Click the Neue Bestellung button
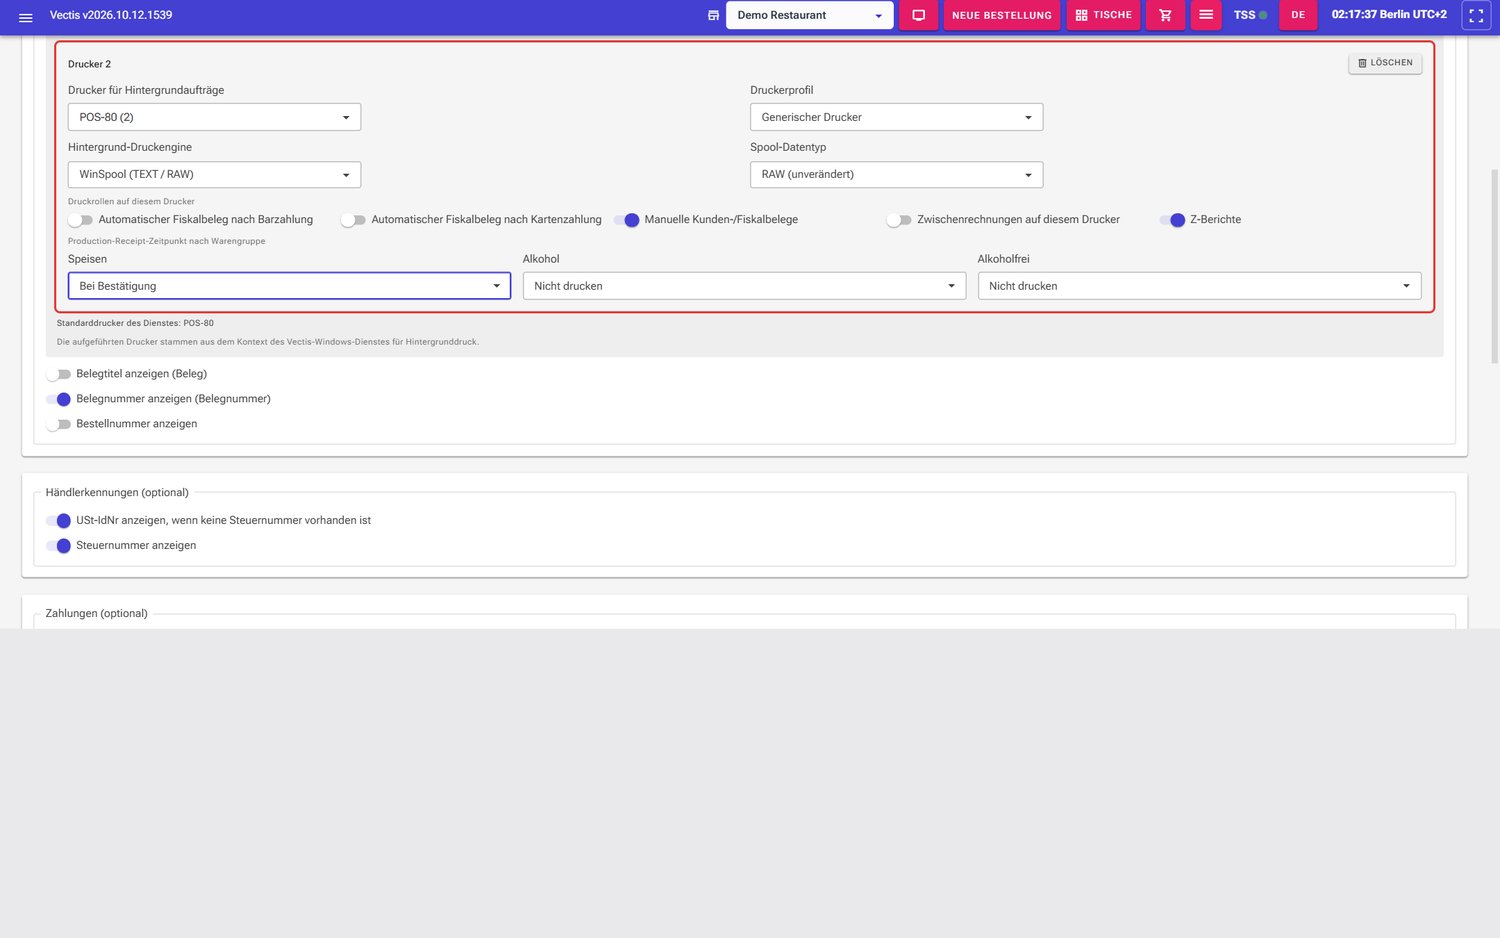The height and width of the screenshot is (938, 1500). (x=1001, y=15)
